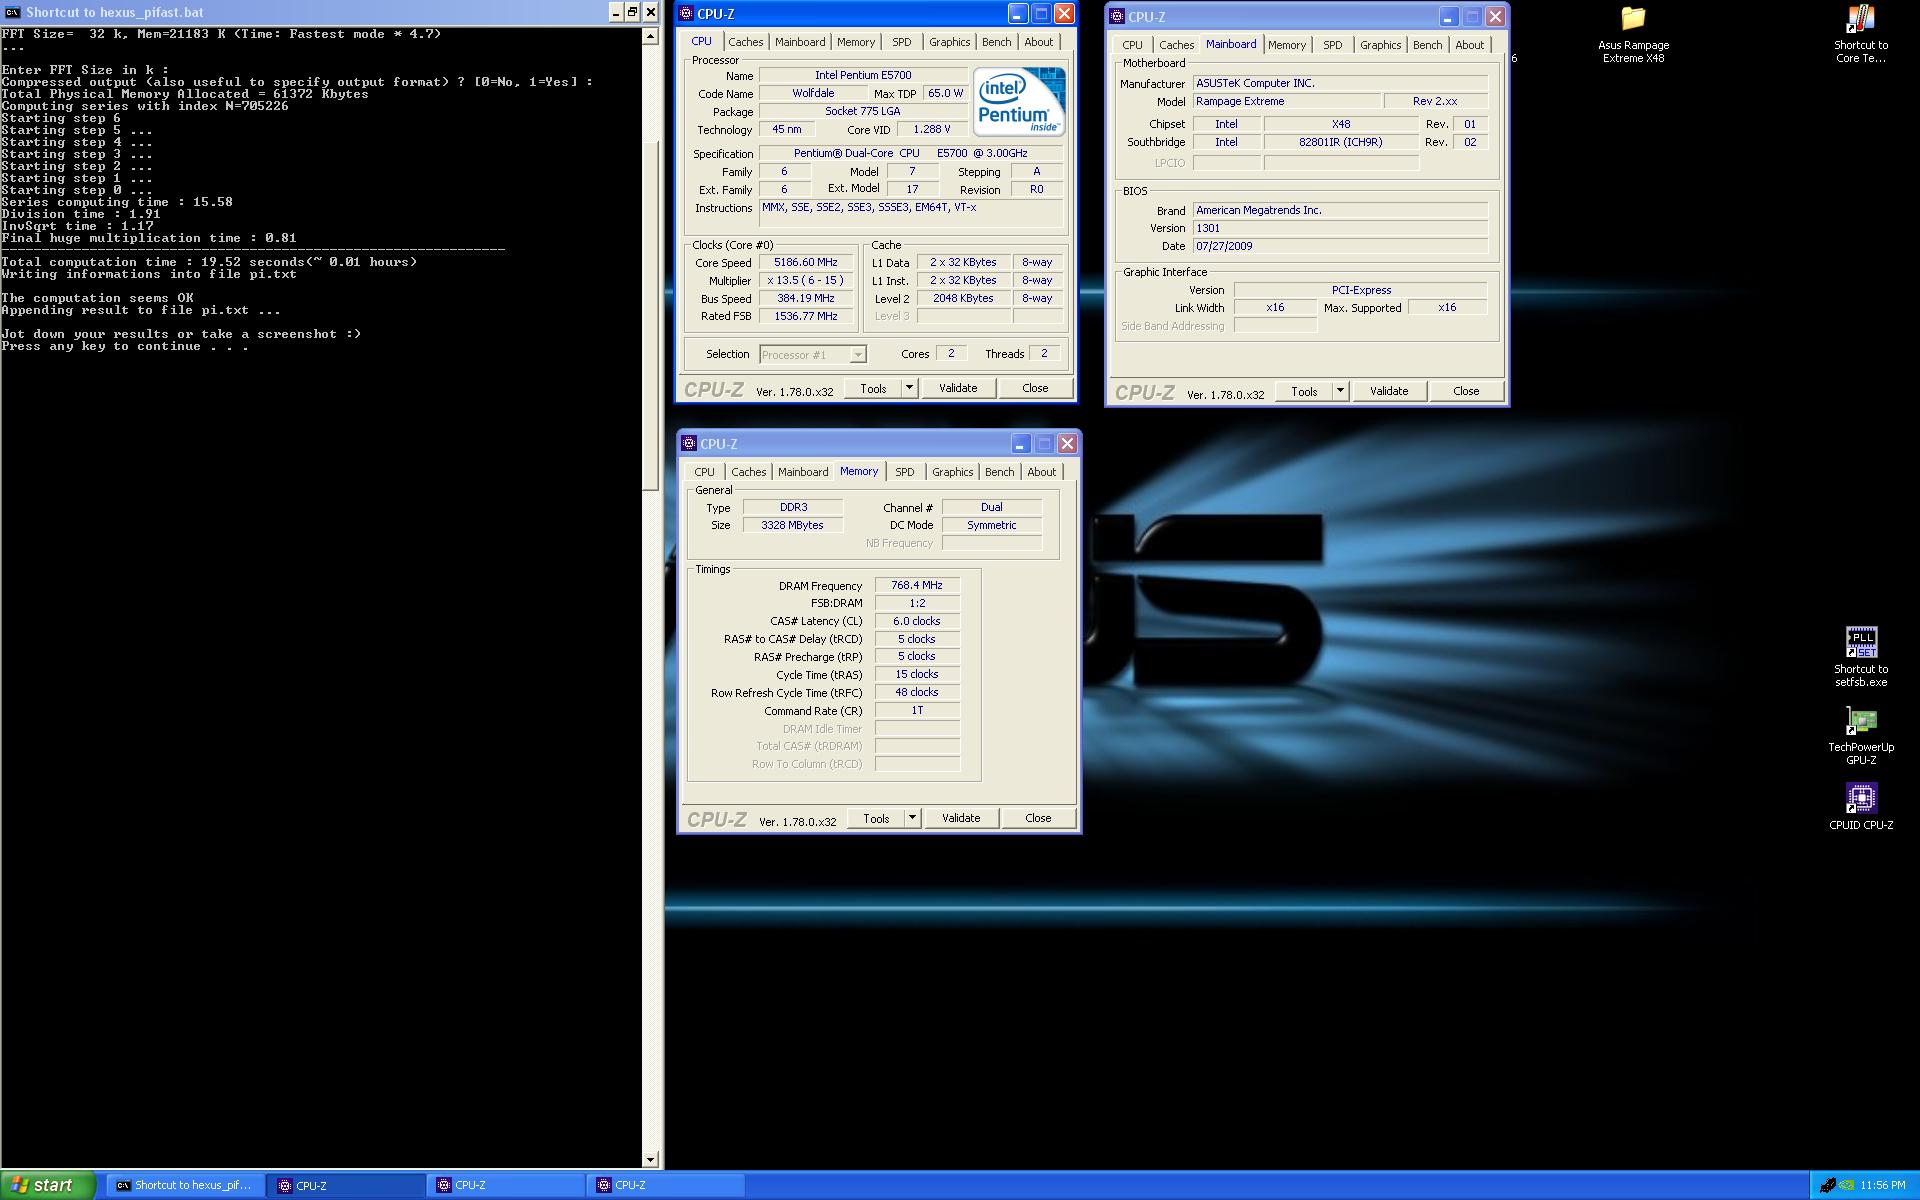Click the Command Rate 1T value
This screenshot has width=1920, height=1200.
(917, 710)
